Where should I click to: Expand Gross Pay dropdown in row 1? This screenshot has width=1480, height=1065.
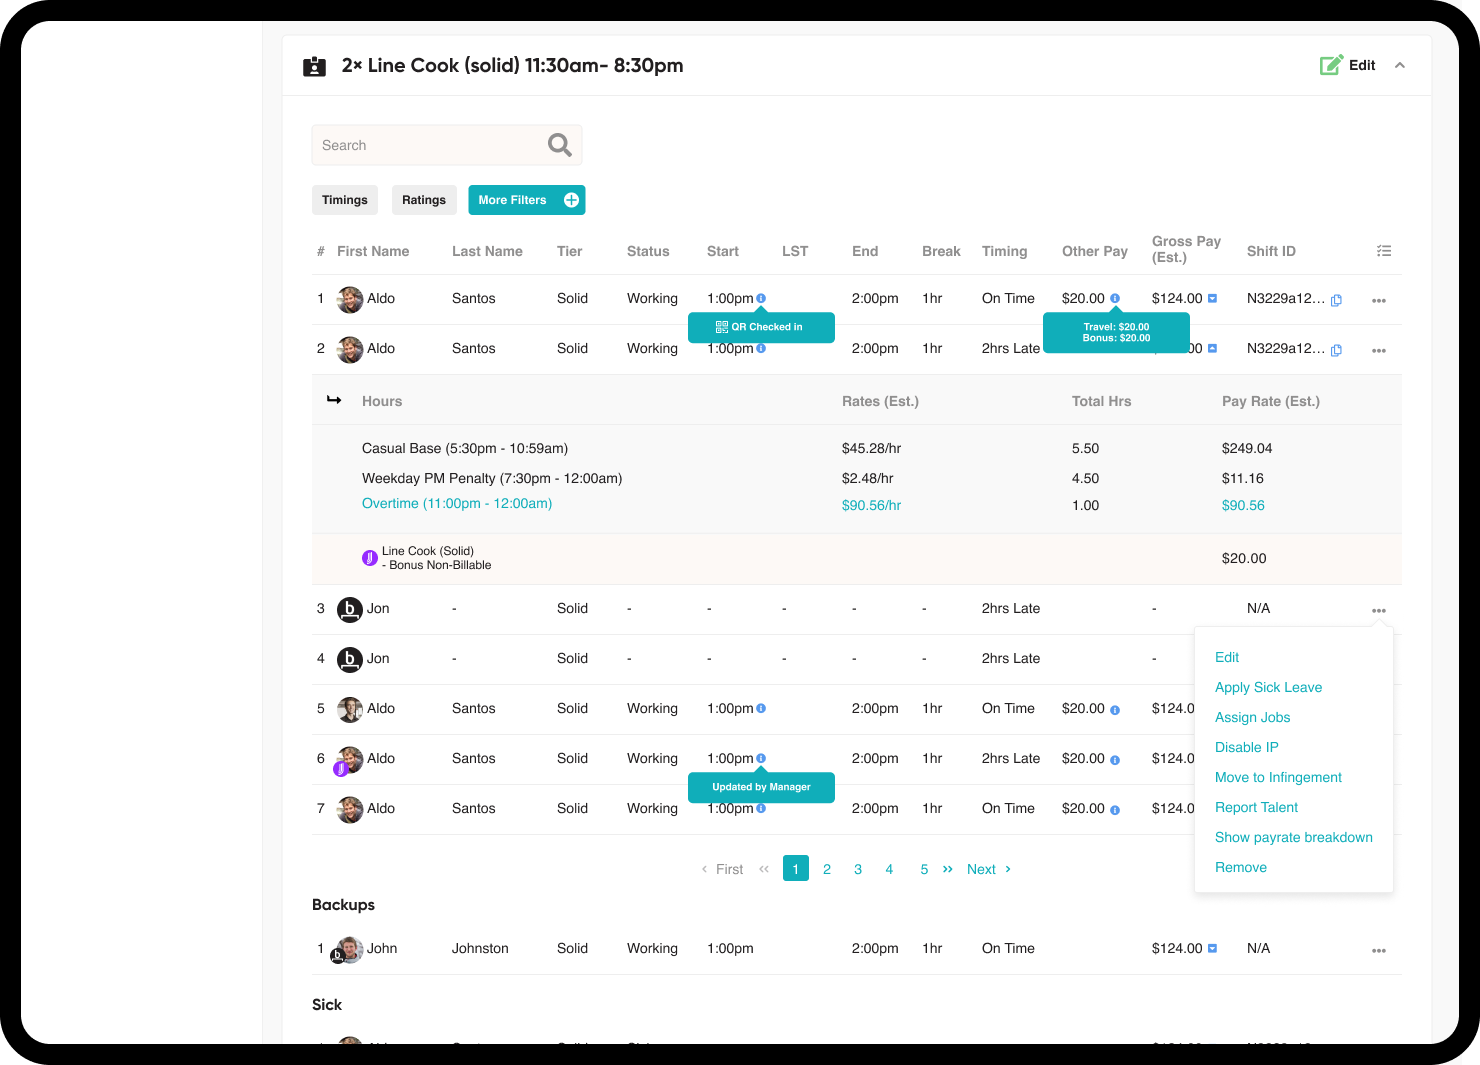(1212, 298)
